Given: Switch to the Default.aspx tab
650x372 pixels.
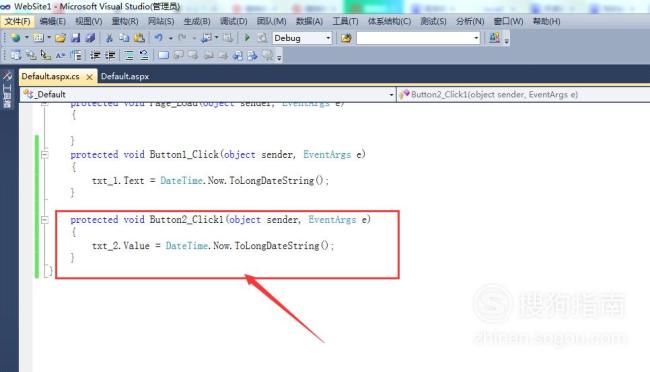Looking at the screenshot, I should [x=125, y=76].
